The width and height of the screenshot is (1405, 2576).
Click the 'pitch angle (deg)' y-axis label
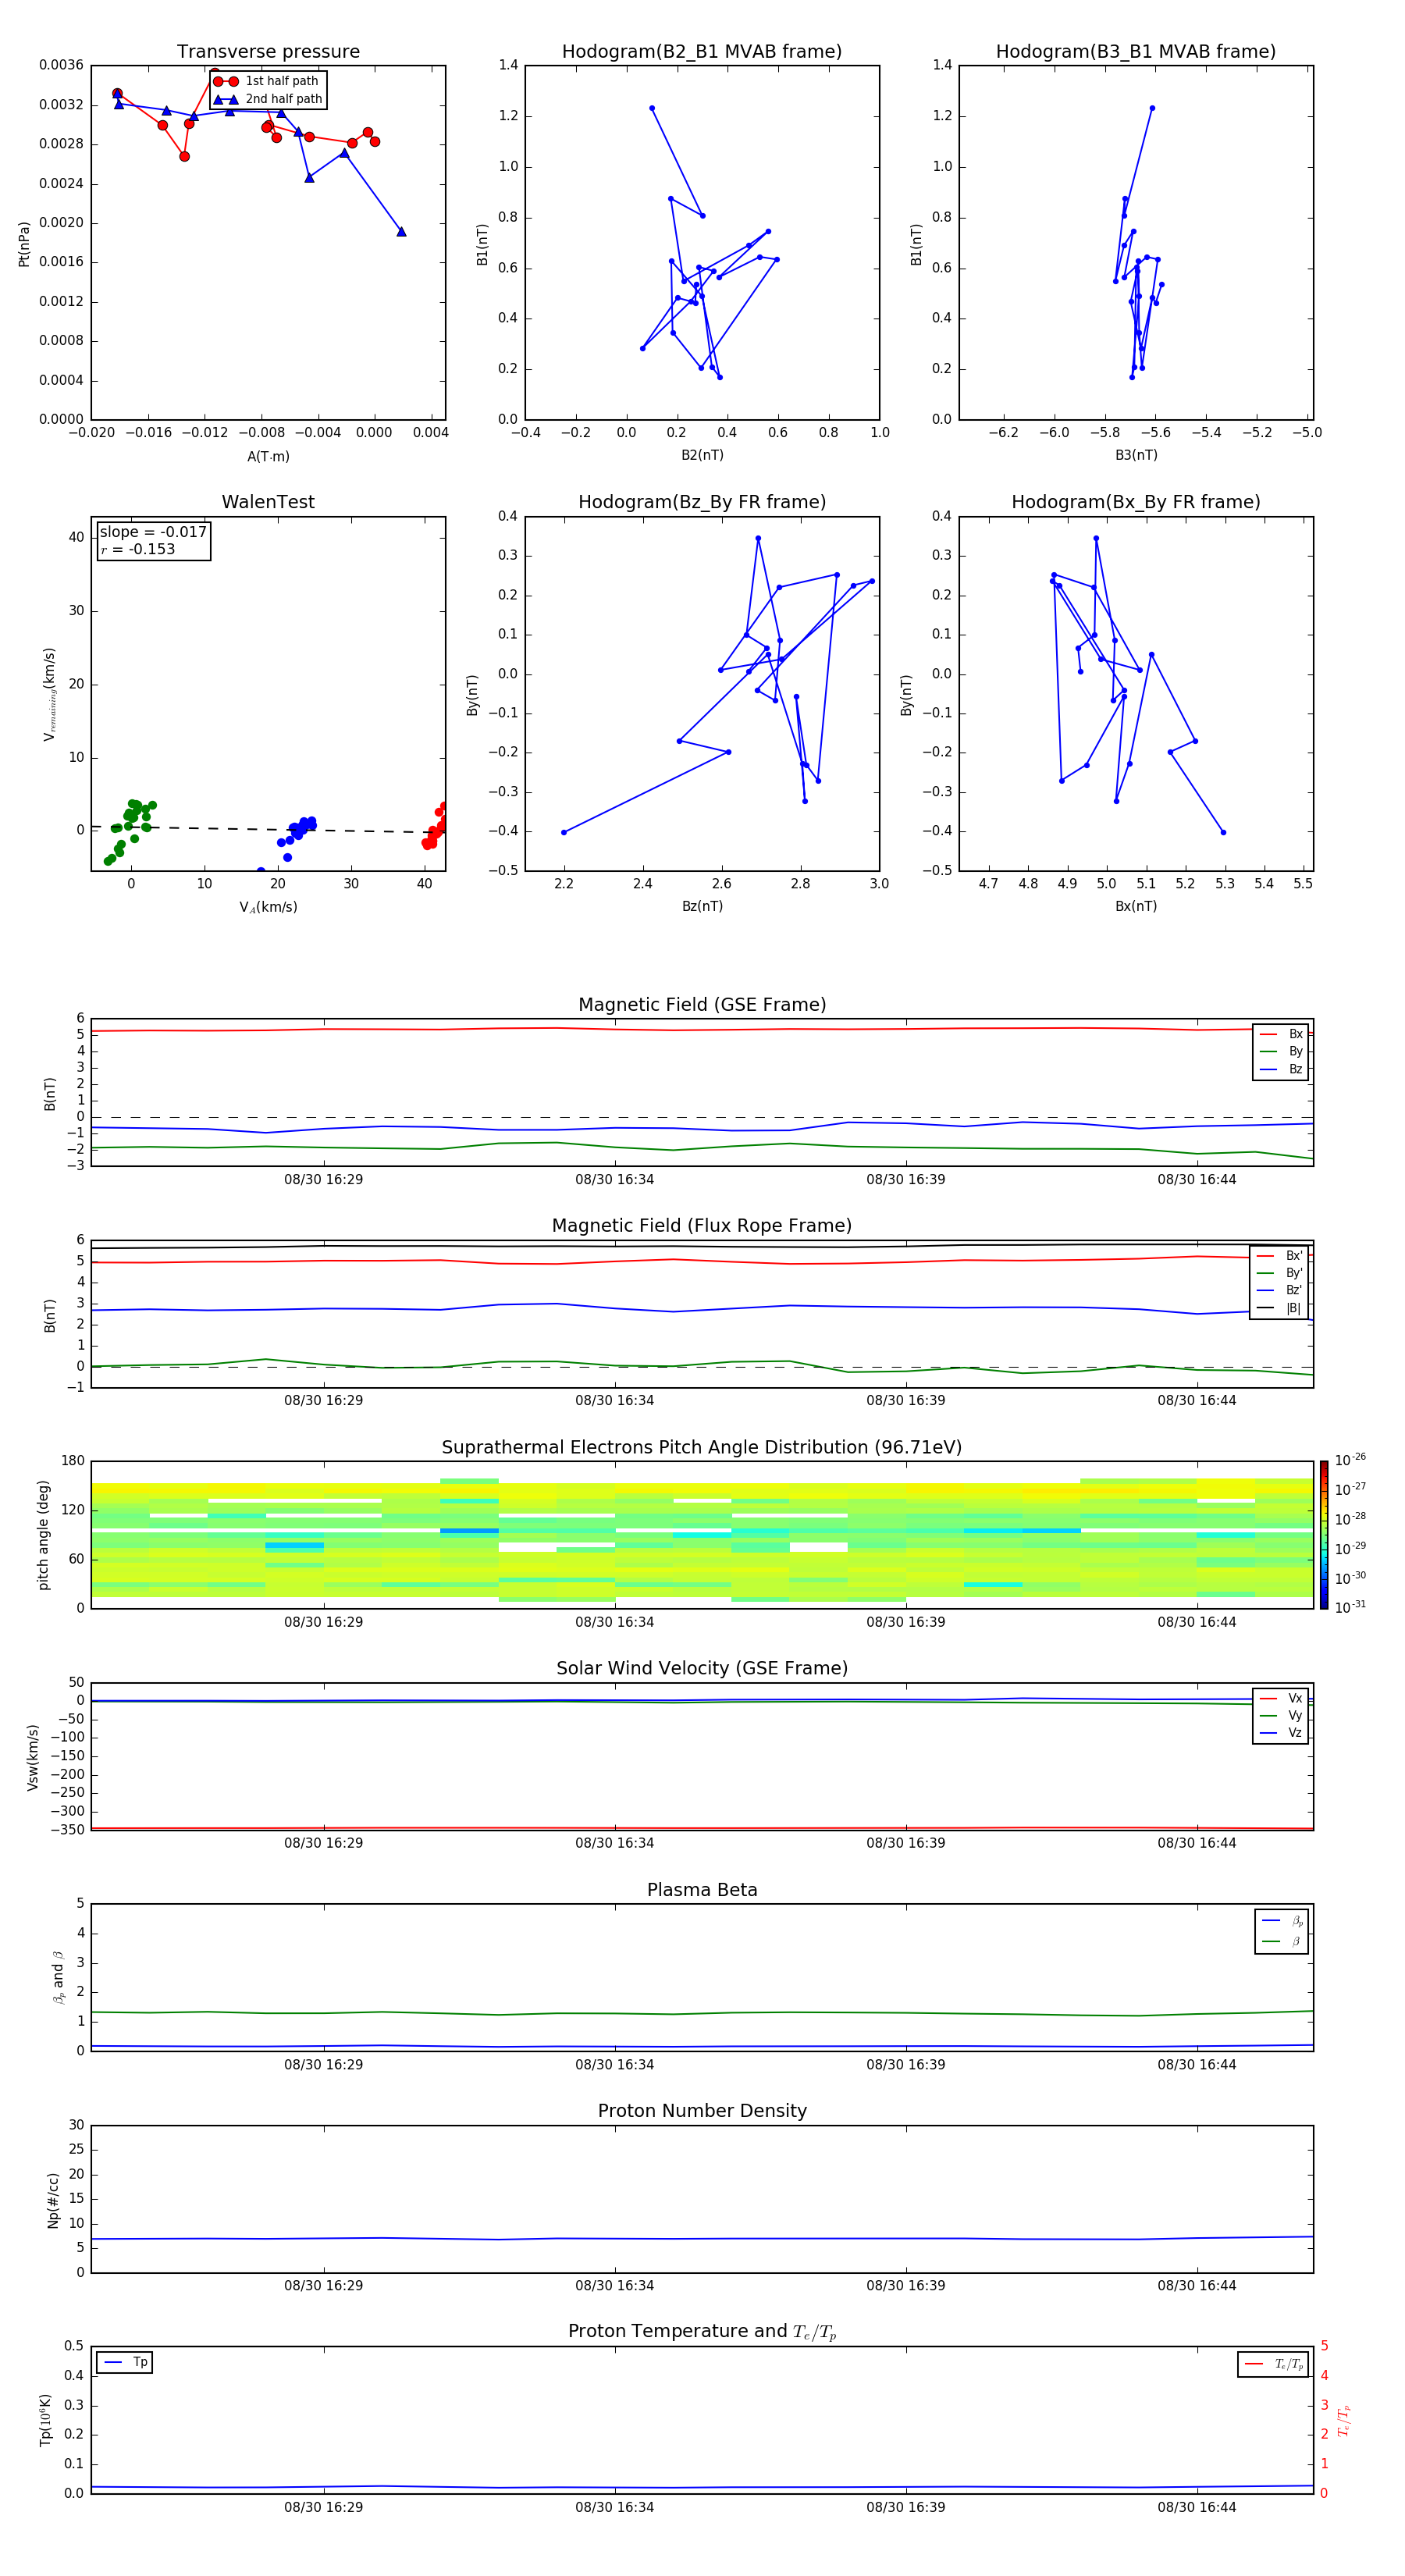coord(43,1535)
